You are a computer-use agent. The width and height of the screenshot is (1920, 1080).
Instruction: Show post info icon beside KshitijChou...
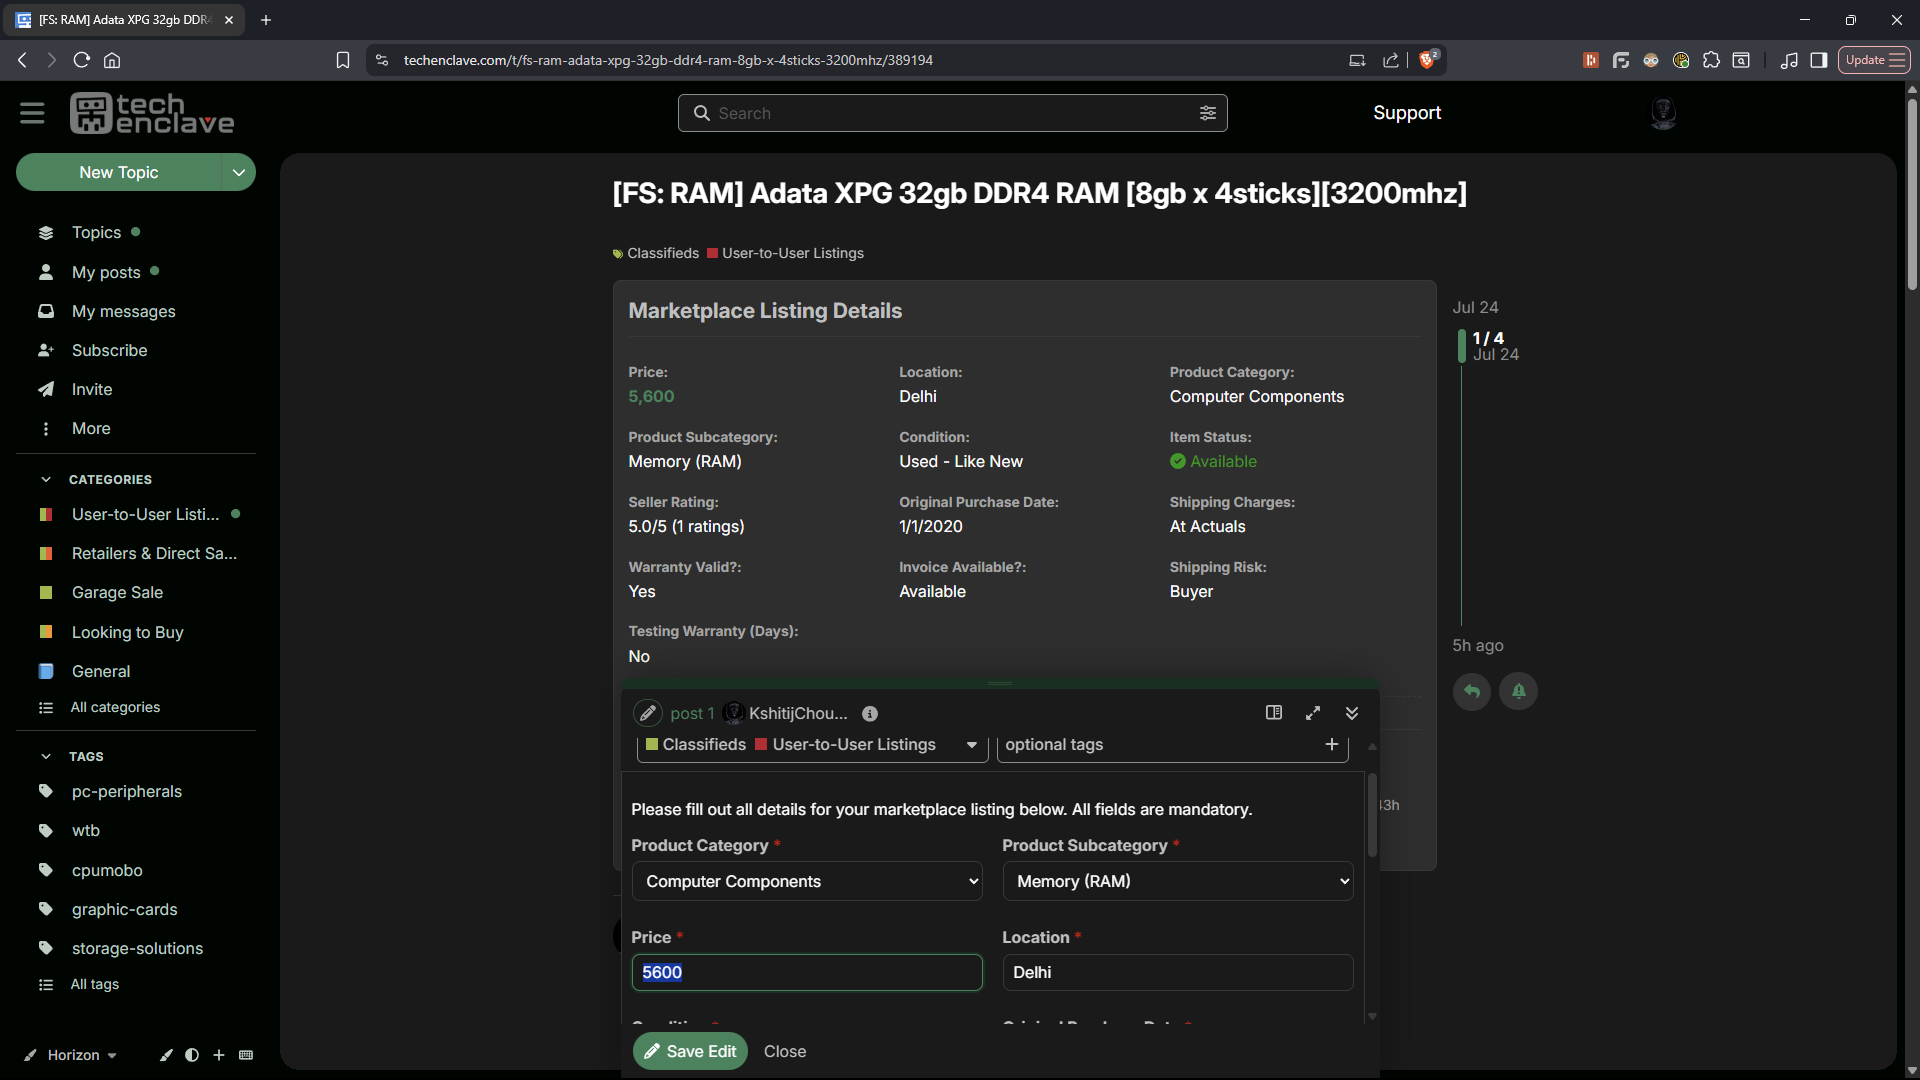pyautogui.click(x=870, y=713)
